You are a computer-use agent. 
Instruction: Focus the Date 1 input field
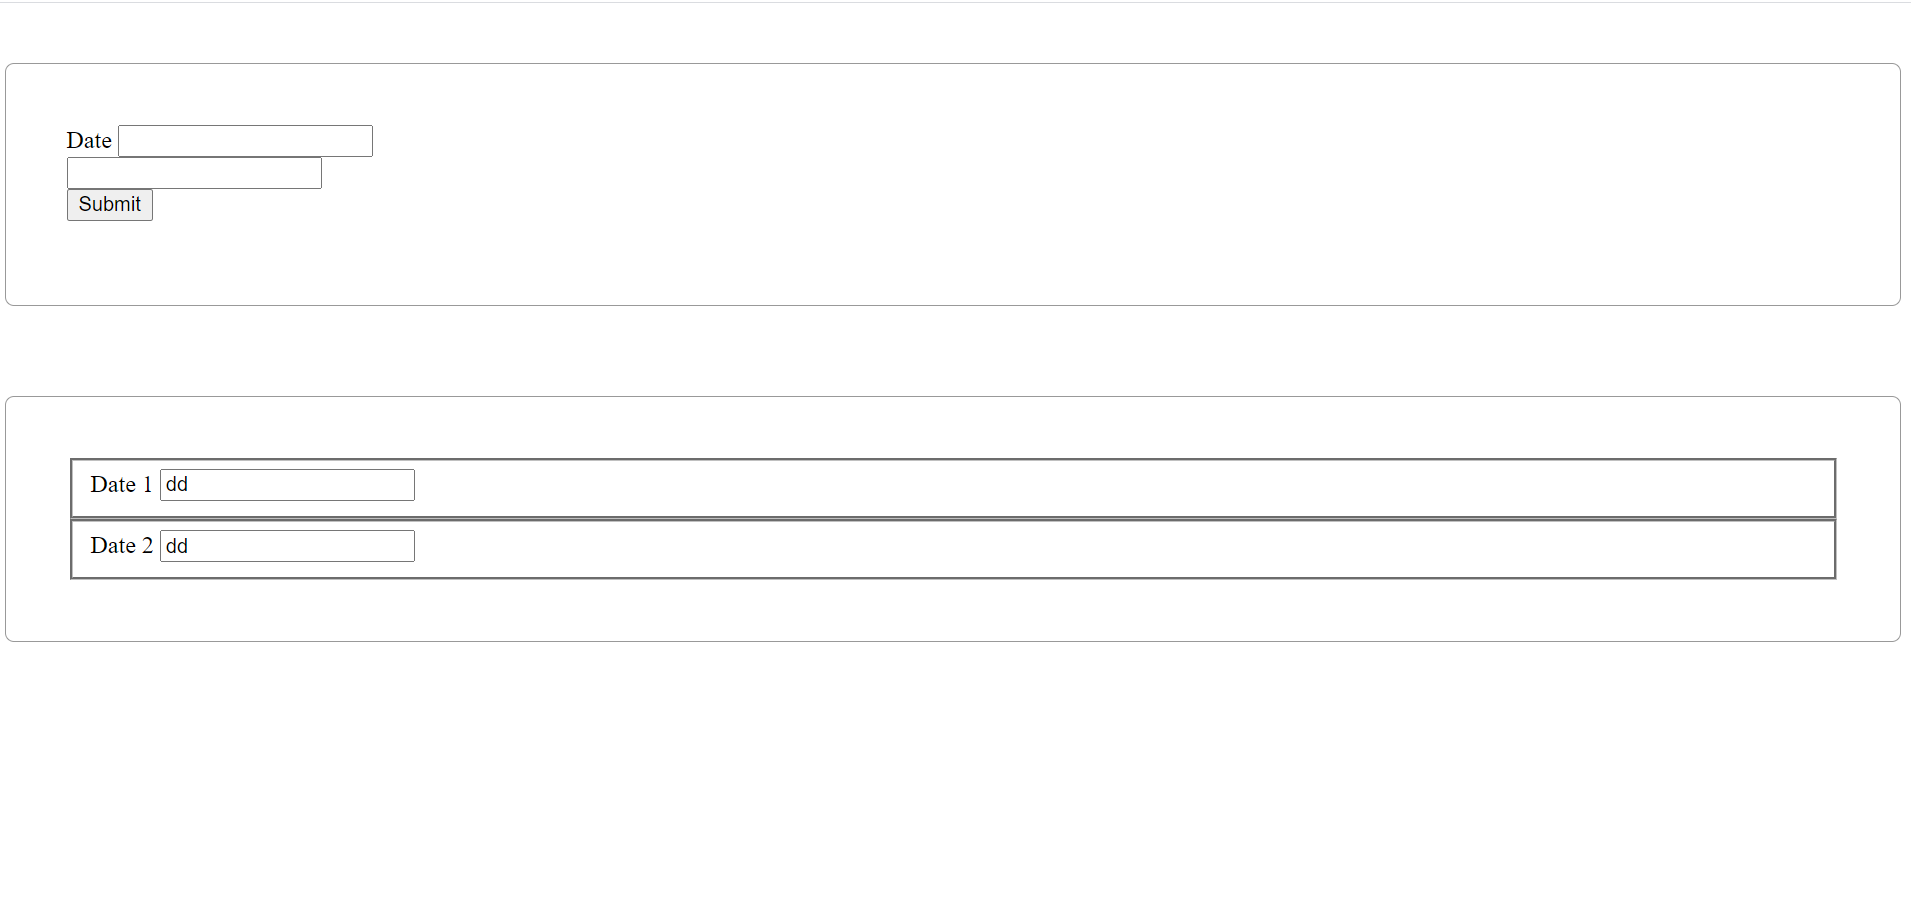(287, 485)
